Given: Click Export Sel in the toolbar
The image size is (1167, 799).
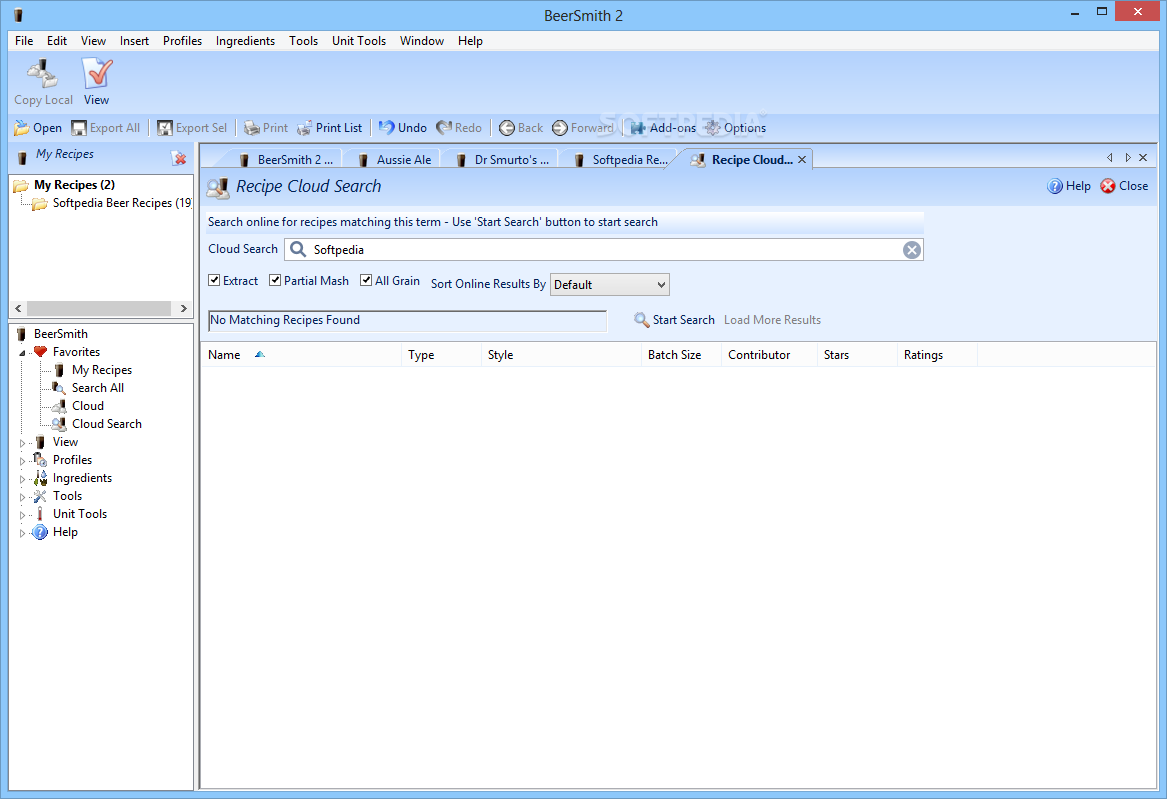Looking at the screenshot, I should click(192, 128).
